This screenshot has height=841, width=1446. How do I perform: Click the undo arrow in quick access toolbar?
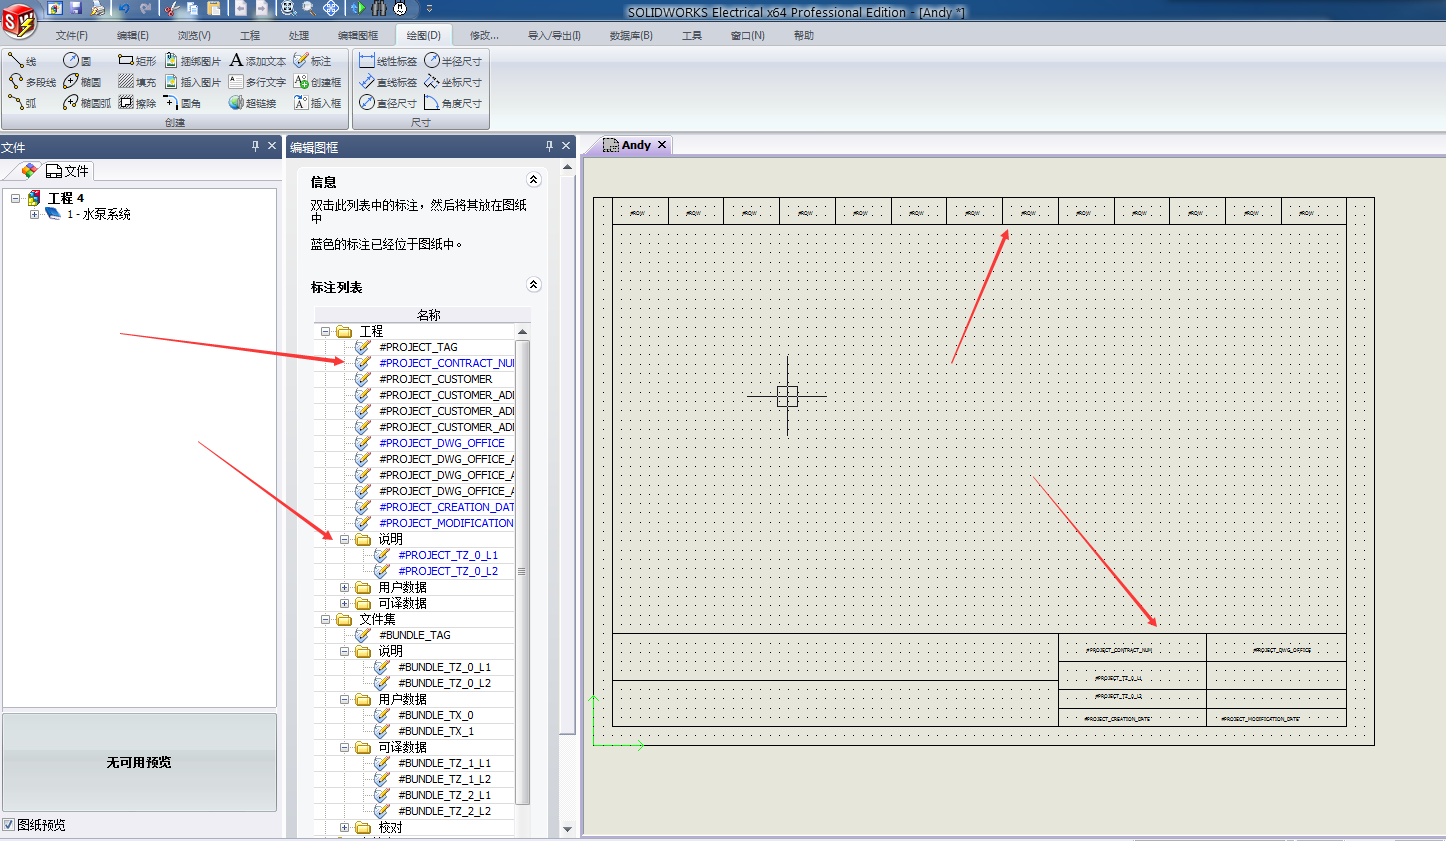(x=123, y=8)
